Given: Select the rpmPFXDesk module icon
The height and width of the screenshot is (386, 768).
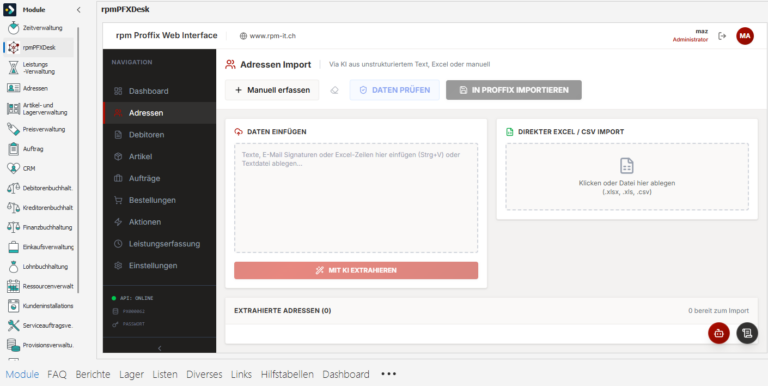Looking at the screenshot, I should tap(13, 48).
